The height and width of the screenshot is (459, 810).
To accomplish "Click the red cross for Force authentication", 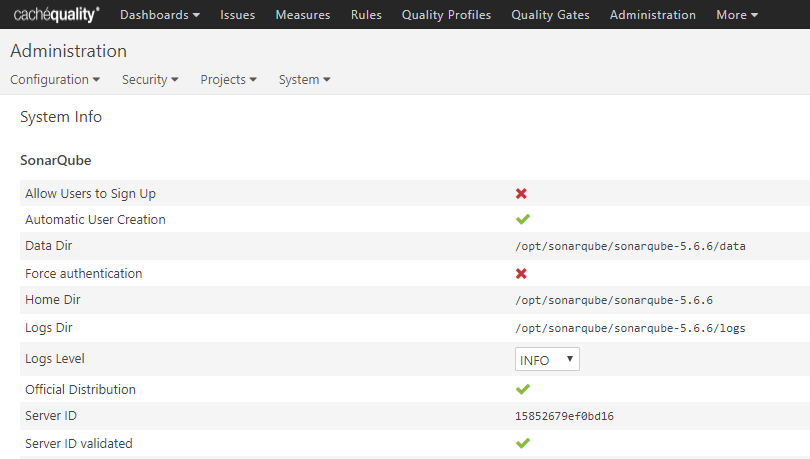I will point(521,274).
